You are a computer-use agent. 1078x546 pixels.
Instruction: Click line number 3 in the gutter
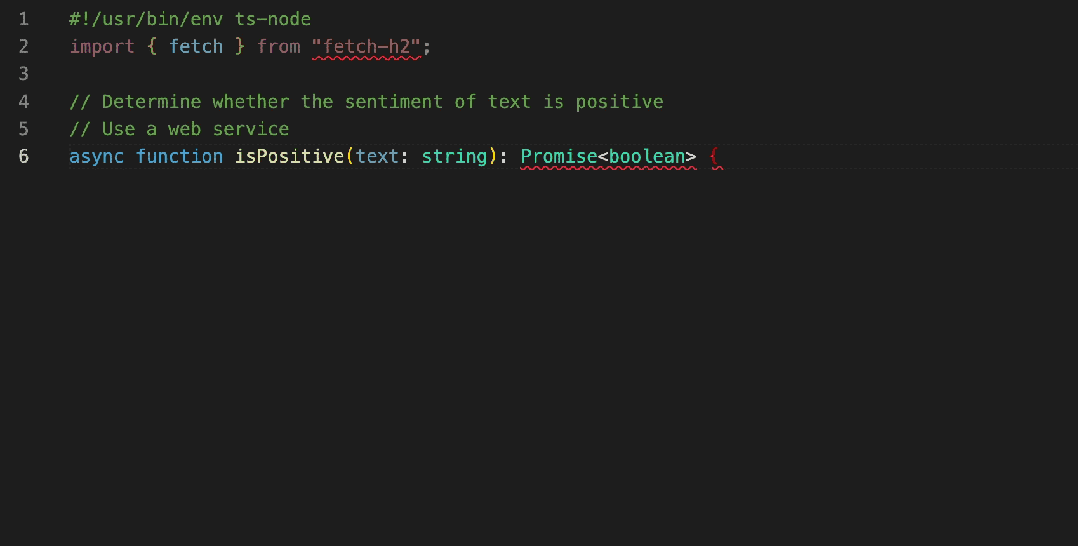[x=24, y=74]
